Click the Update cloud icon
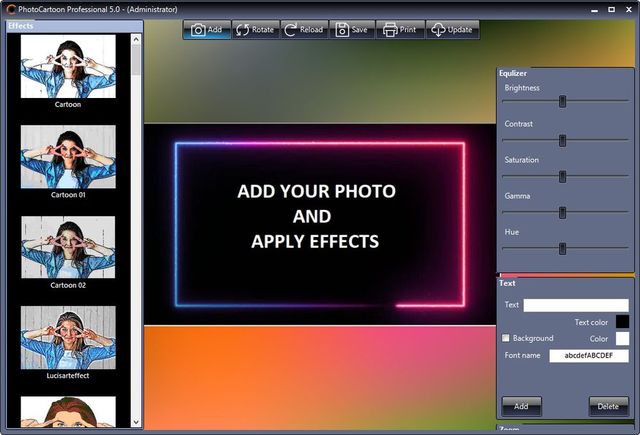The image size is (640, 435). click(x=438, y=30)
